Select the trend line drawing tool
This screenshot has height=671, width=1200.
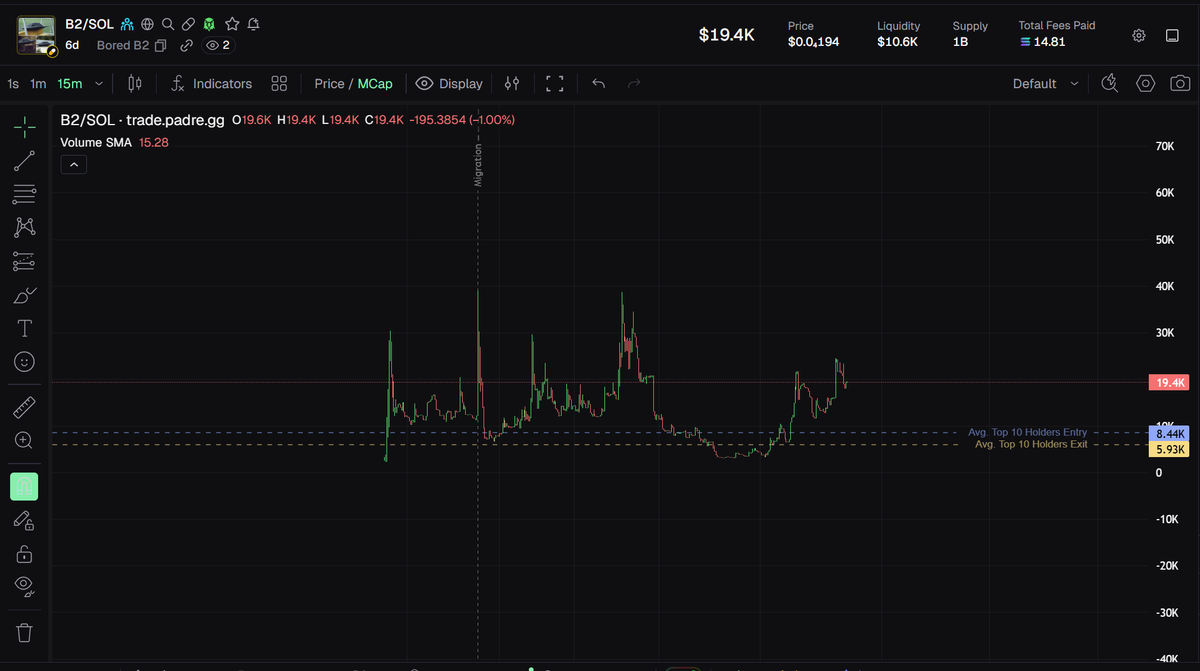pos(25,160)
